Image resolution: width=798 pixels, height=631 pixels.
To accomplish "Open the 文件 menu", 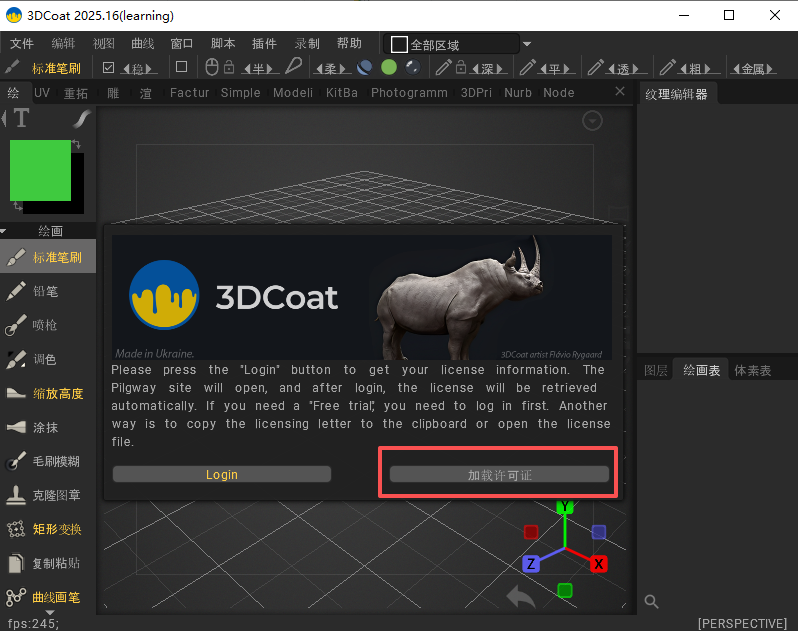I will 21,44.
